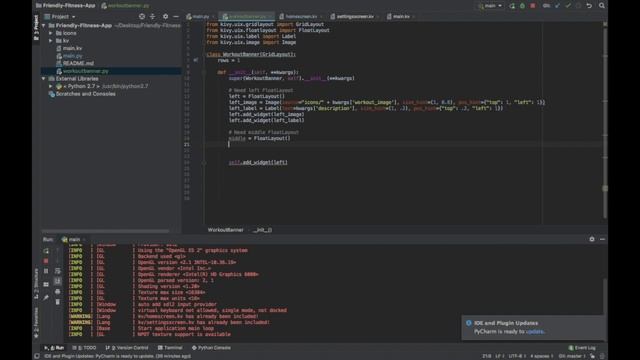The image size is (640, 360).
Task: Stop the run with the red square in top toolbar
Action: [x=533, y=6]
